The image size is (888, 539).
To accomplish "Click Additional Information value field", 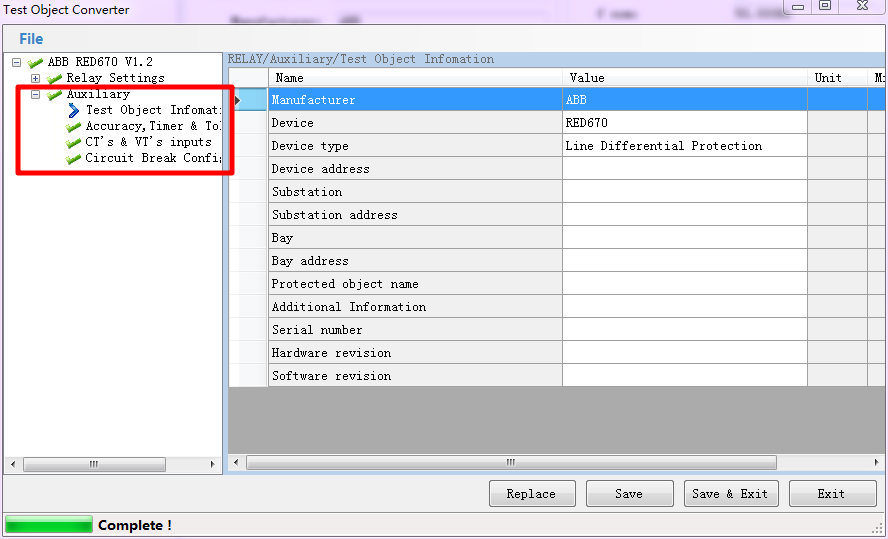I will coord(685,306).
